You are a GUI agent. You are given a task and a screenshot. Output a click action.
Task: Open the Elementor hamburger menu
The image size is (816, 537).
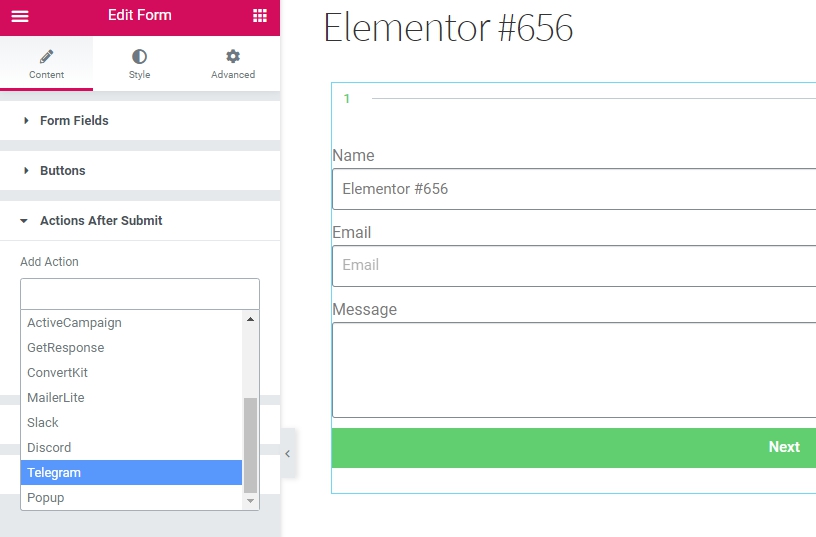(x=20, y=16)
